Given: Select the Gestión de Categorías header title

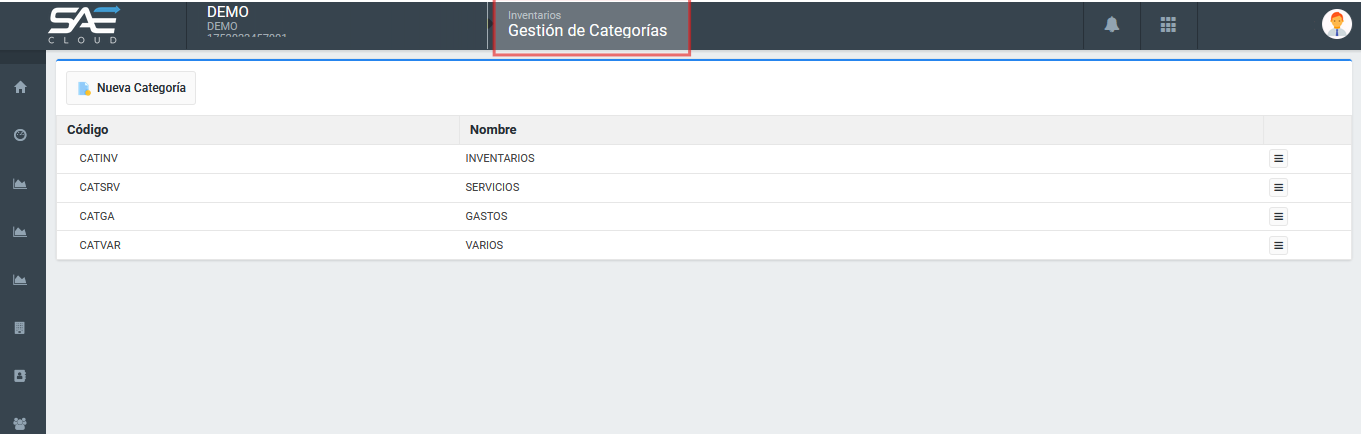Looking at the screenshot, I should [x=587, y=31].
